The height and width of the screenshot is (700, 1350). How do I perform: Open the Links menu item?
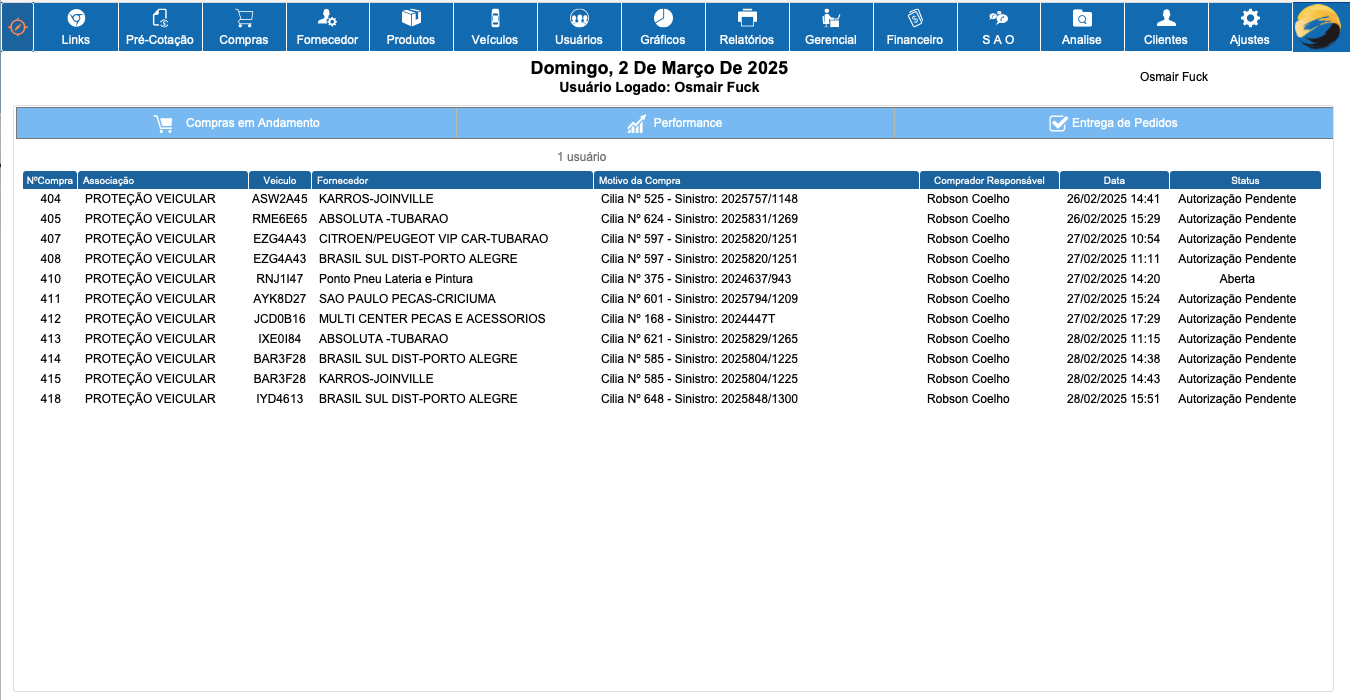pos(76,26)
